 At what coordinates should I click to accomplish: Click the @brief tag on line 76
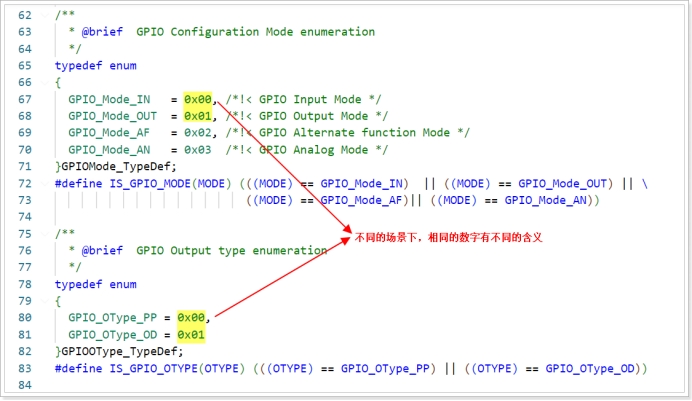102,251
